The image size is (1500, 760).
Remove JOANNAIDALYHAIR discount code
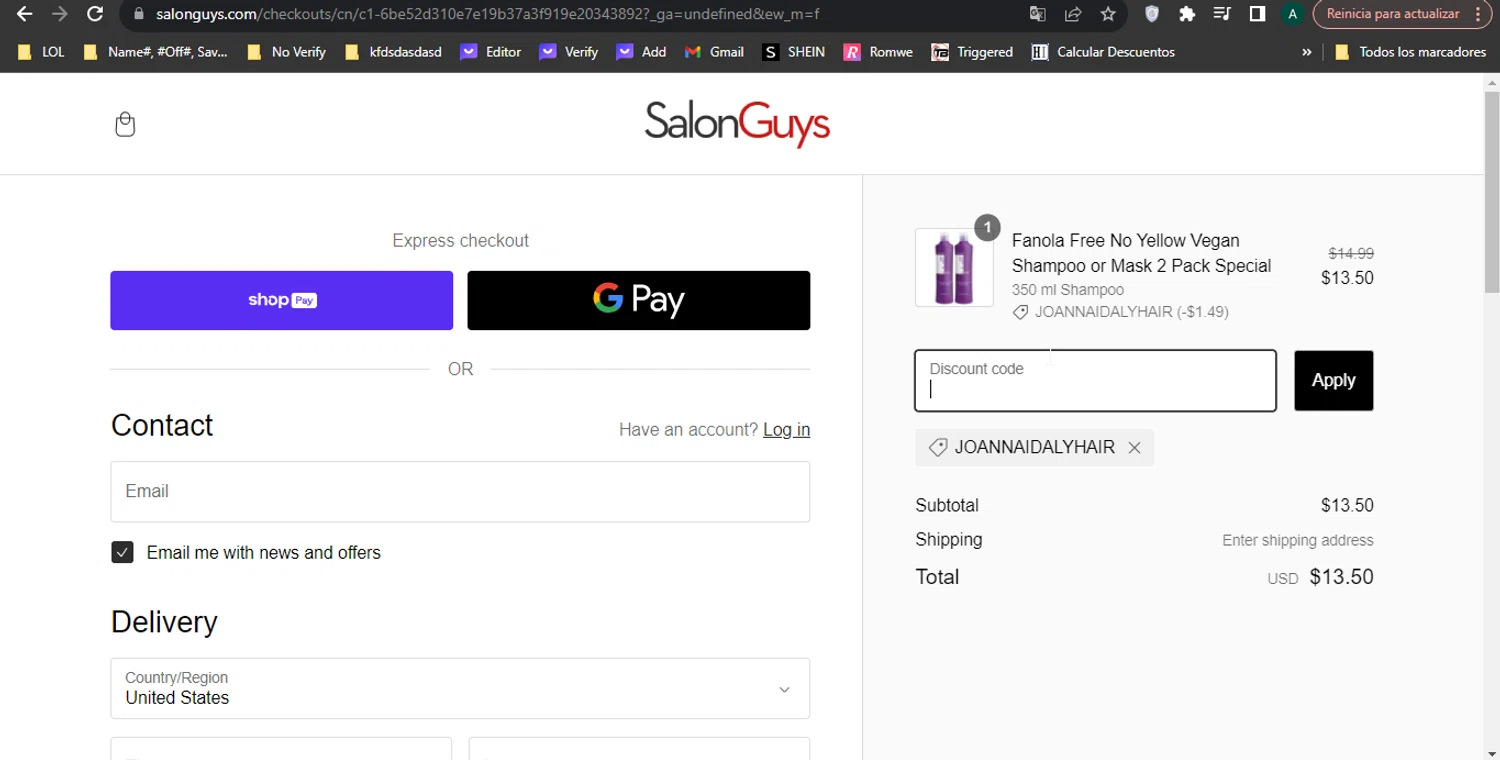[x=1134, y=448]
